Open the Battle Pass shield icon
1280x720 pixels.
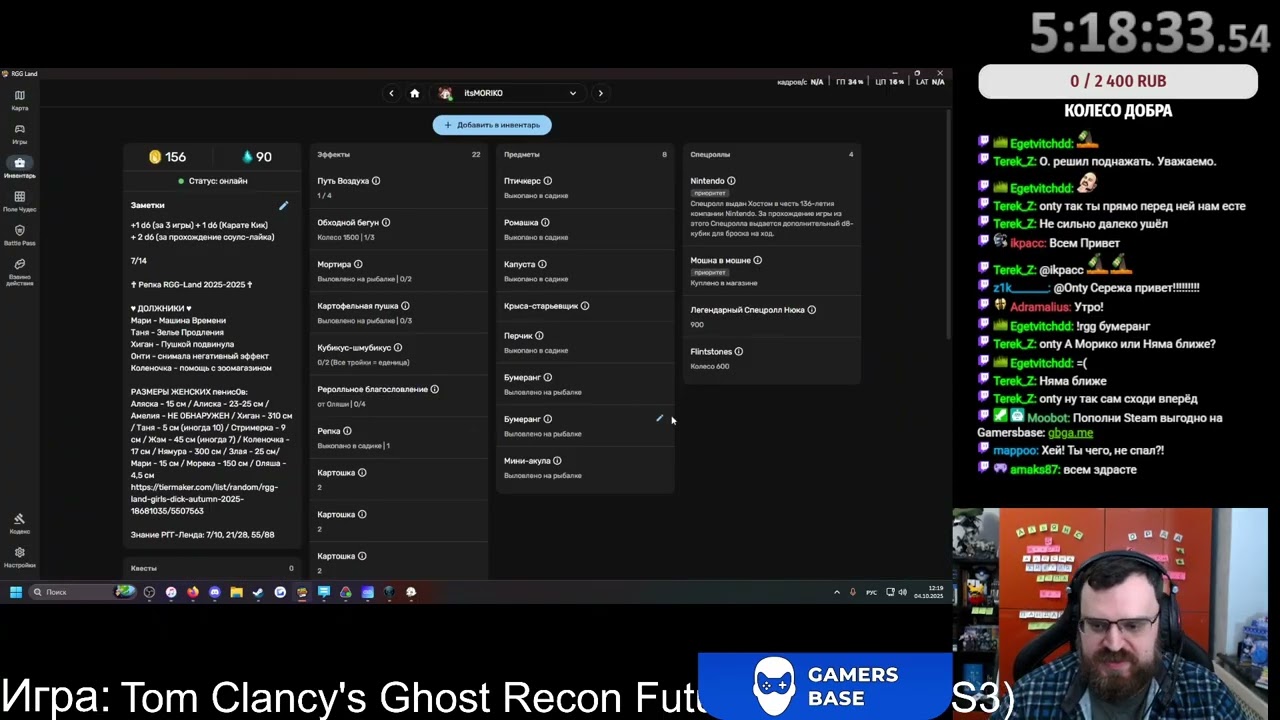coord(19,235)
